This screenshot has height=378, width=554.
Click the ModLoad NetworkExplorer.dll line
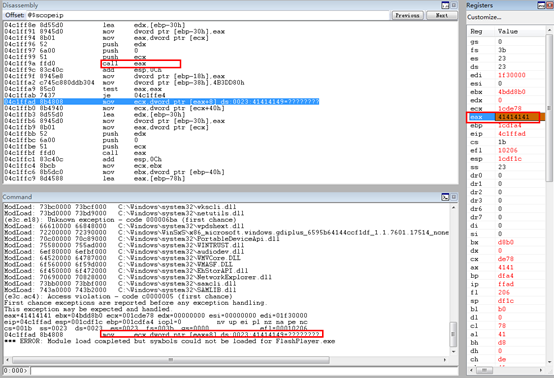click(138, 277)
